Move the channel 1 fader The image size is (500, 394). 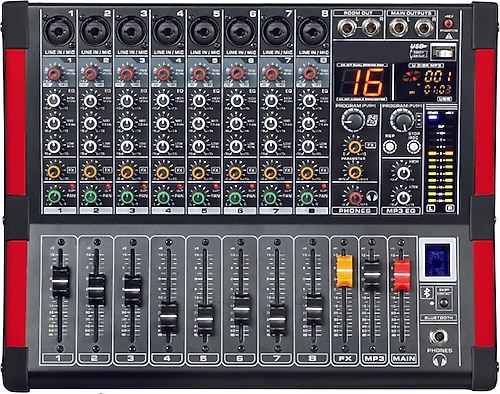(61, 282)
